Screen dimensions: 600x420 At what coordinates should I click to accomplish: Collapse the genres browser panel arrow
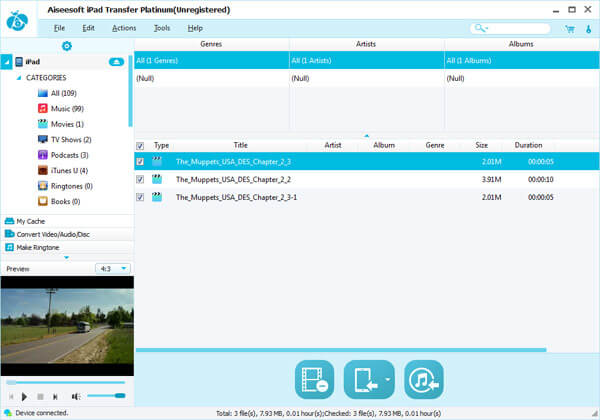pos(367,136)
